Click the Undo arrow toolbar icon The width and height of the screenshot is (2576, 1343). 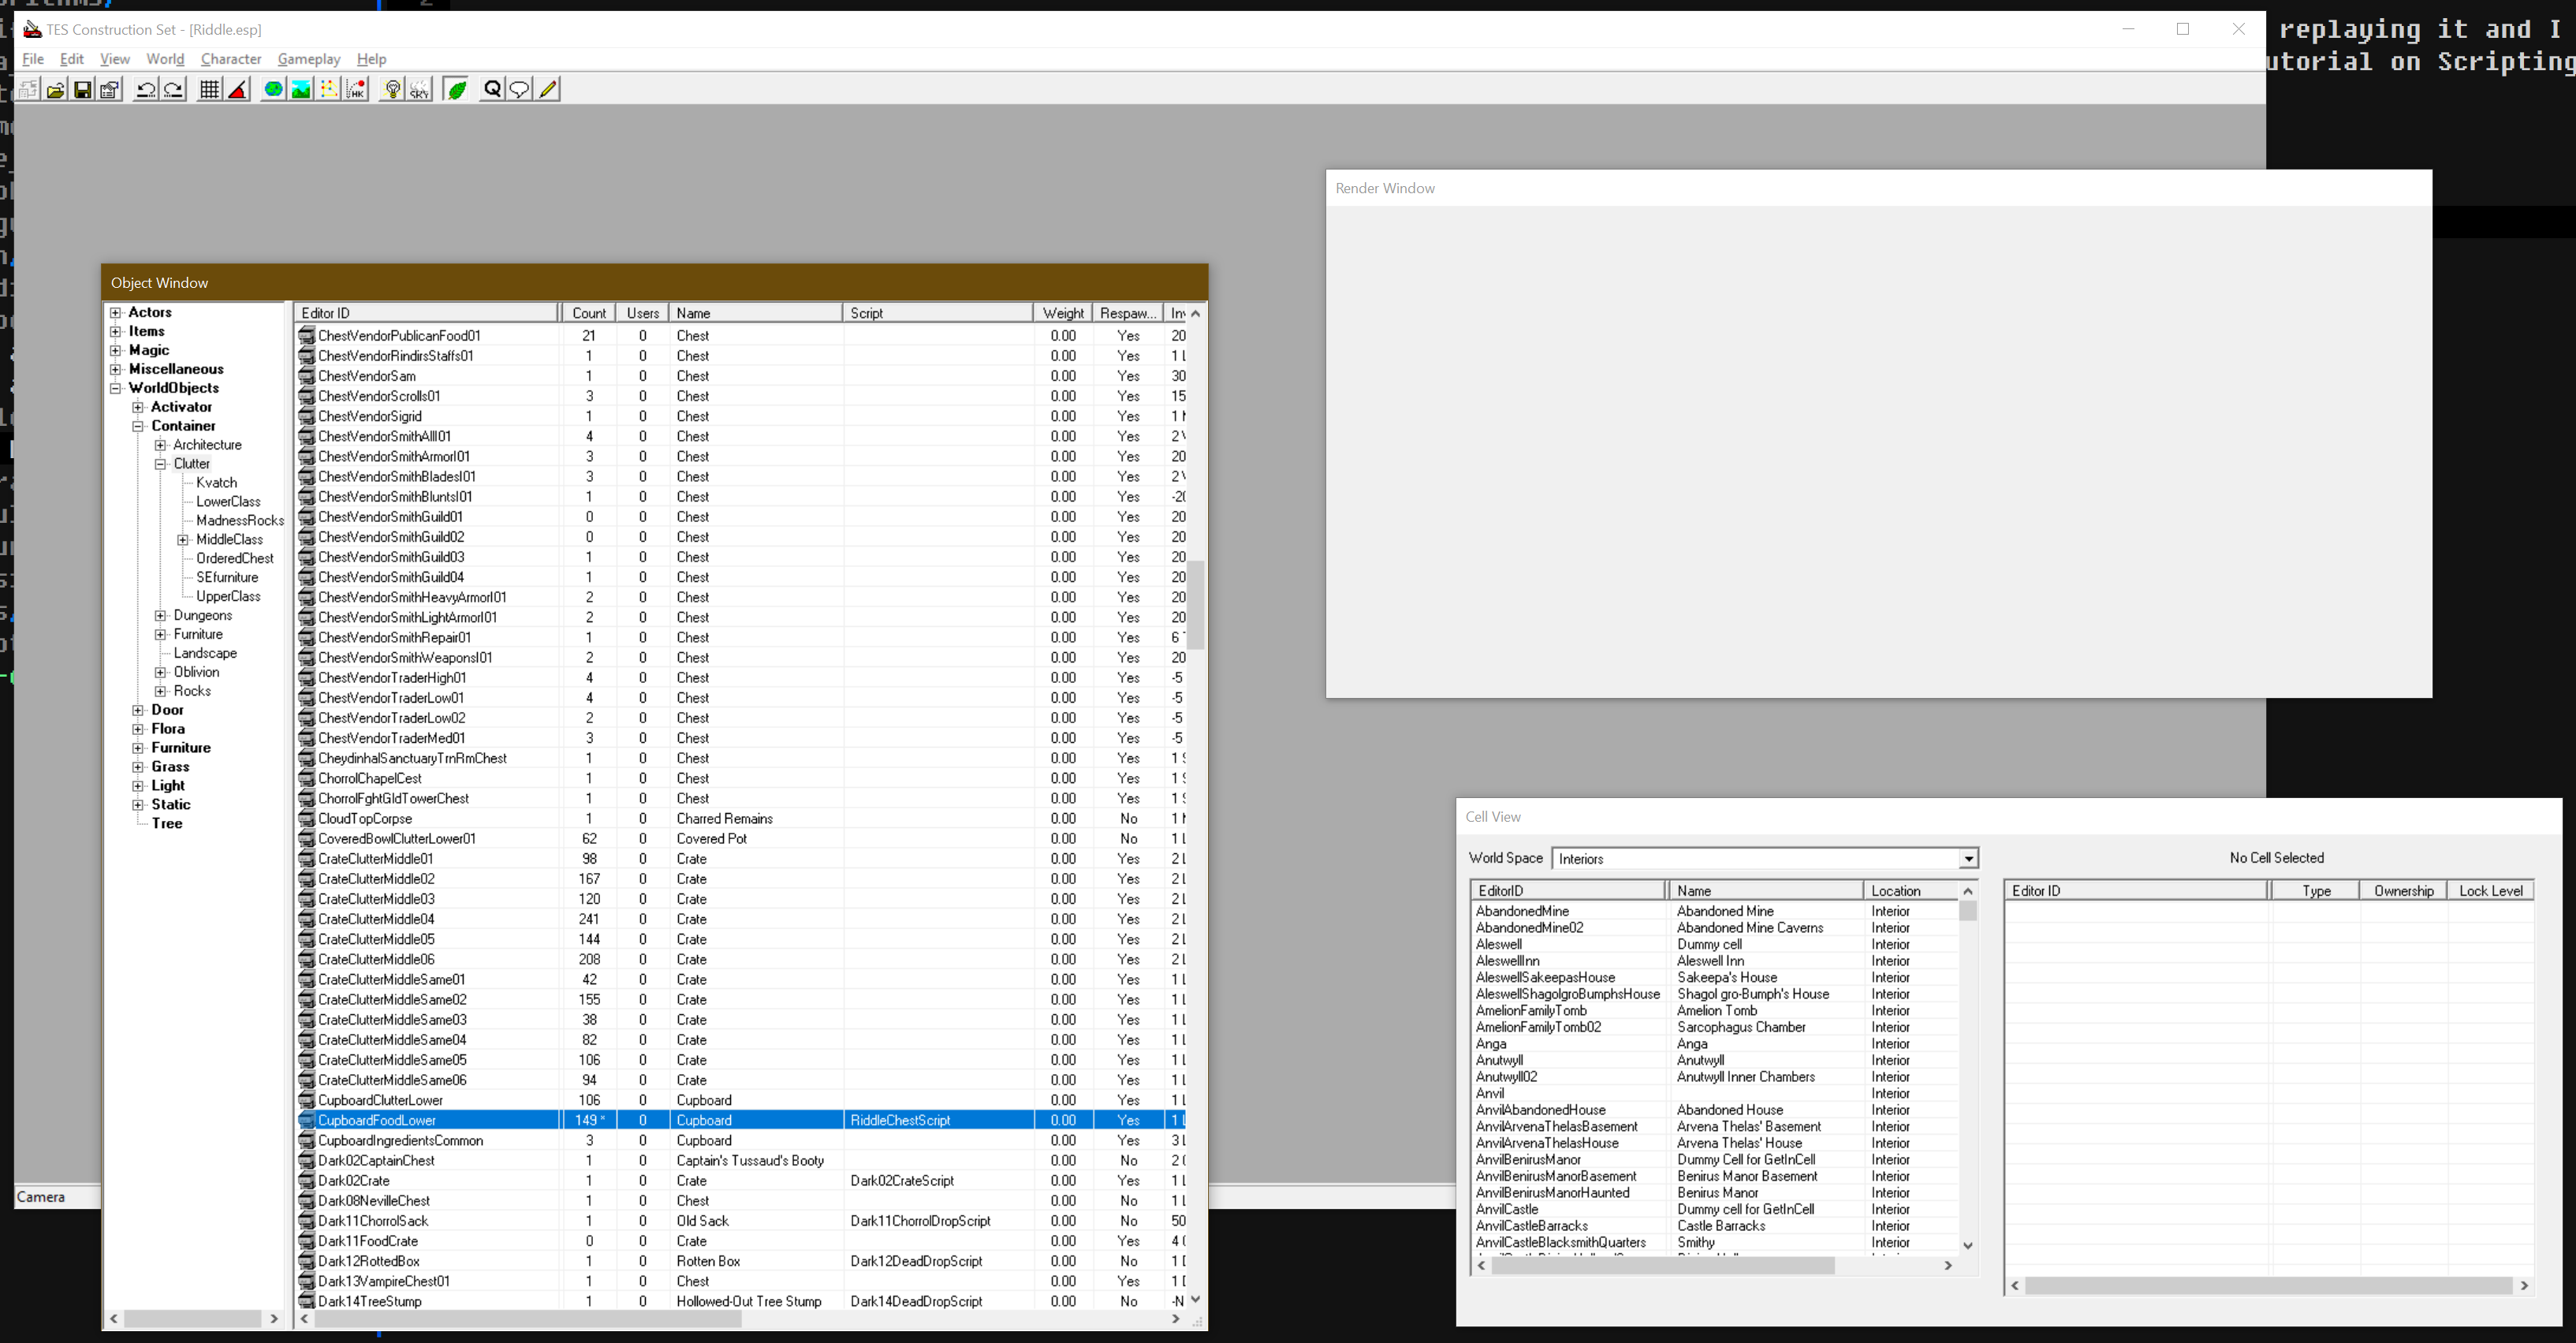click(146, 90)
